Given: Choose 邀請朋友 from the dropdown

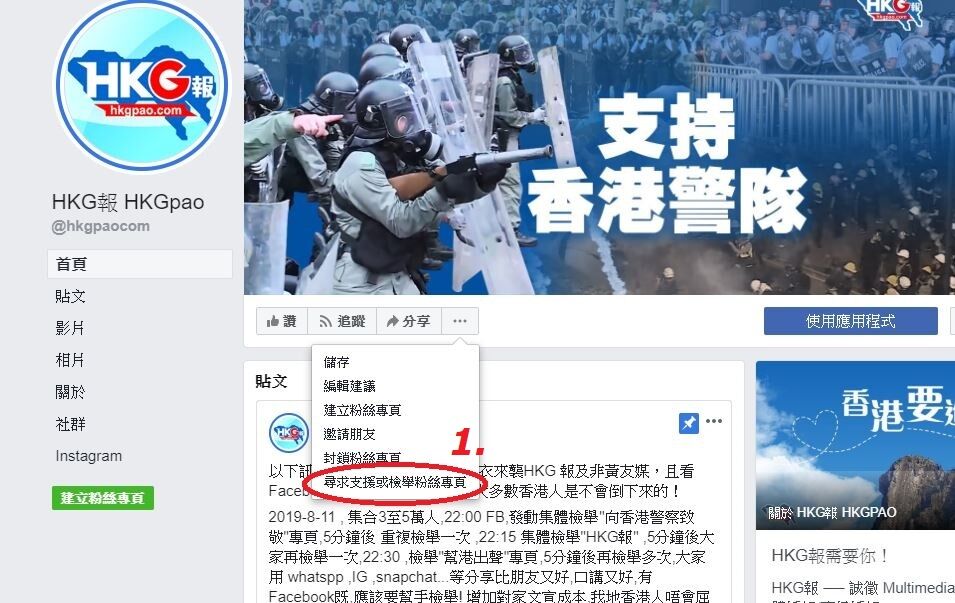Looking at the screenshot, I should pos(350,434).
